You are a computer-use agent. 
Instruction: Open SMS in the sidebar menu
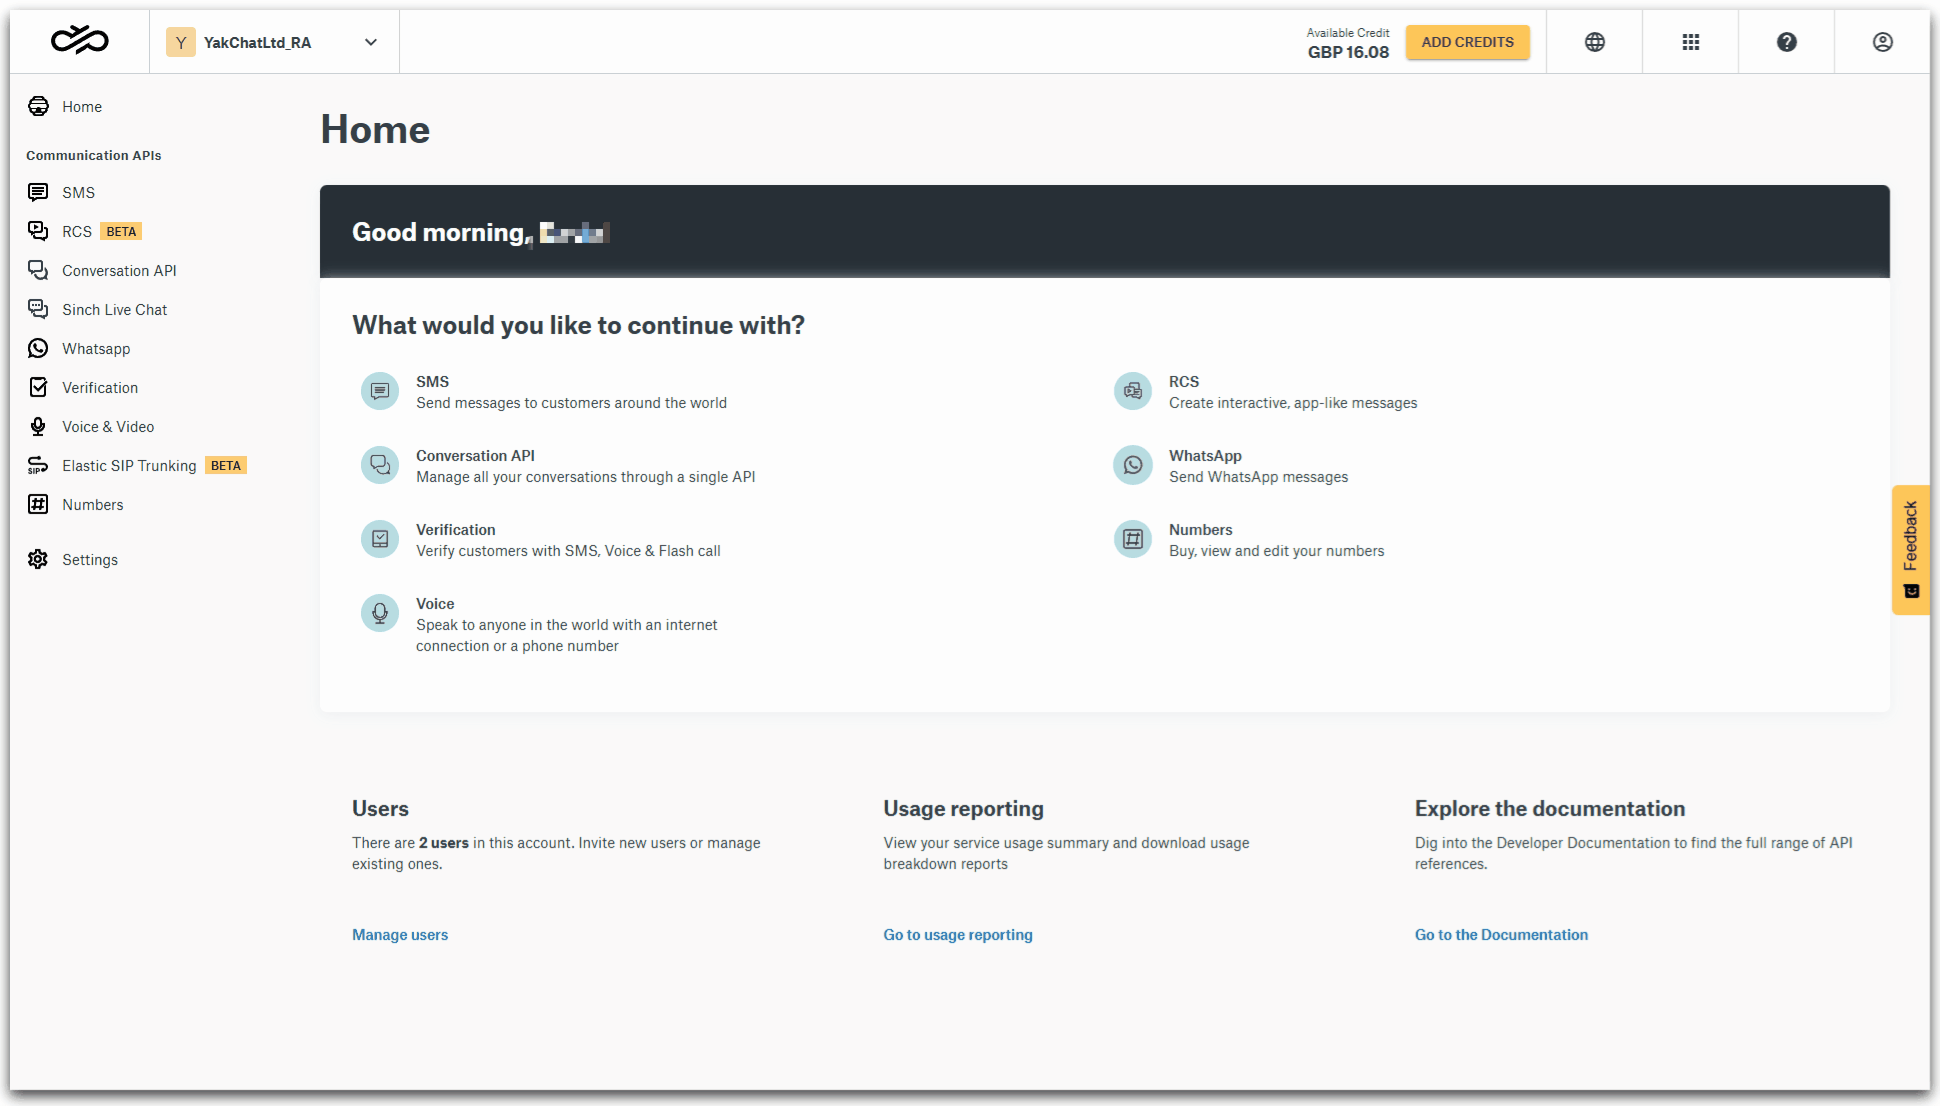click(78, 192)
